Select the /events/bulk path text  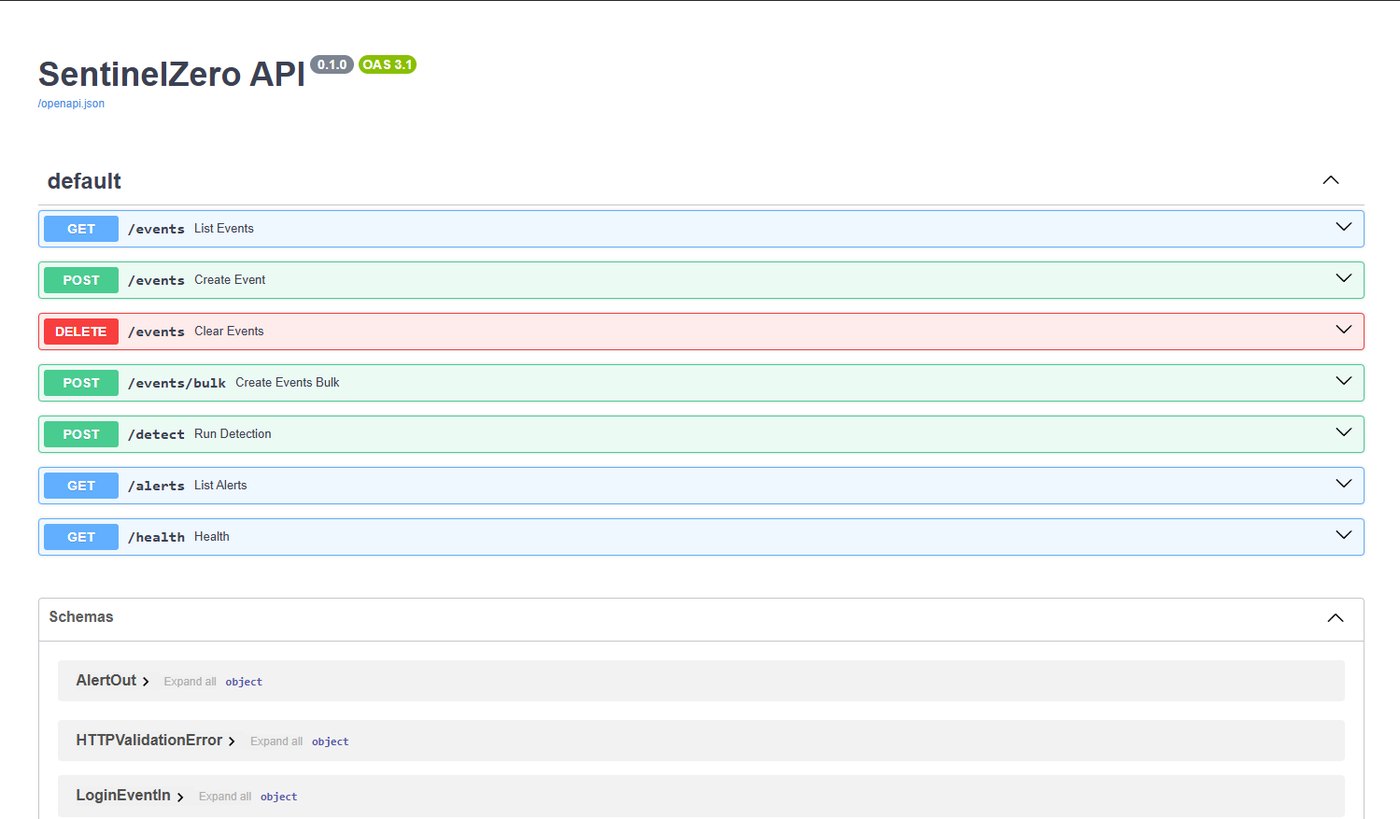pyautogui.click(x=177, y=383)
